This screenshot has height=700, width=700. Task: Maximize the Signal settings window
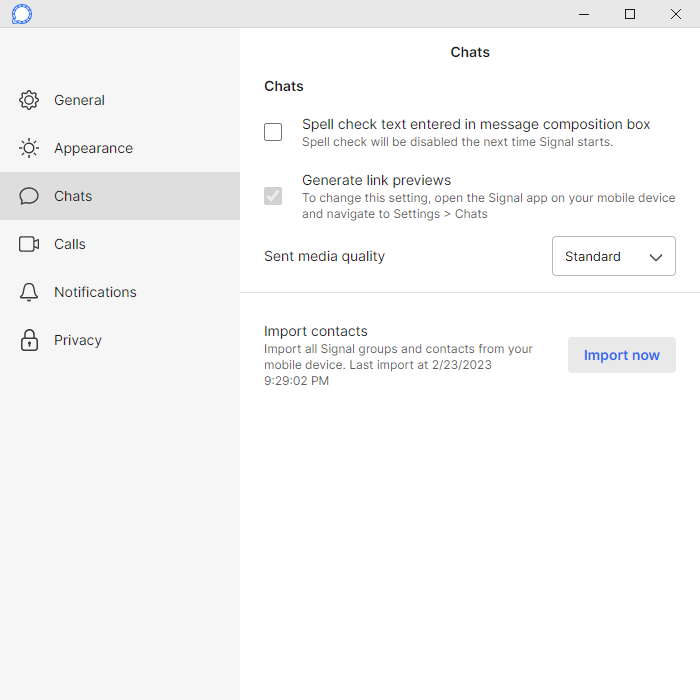(x=629, y=14)
